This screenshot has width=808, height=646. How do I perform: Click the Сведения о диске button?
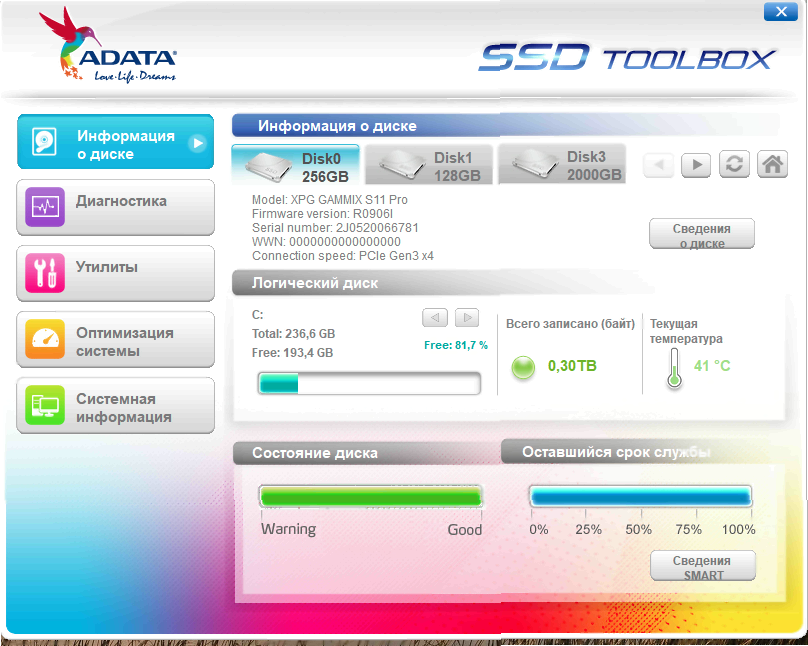click(x=701, y=234)
